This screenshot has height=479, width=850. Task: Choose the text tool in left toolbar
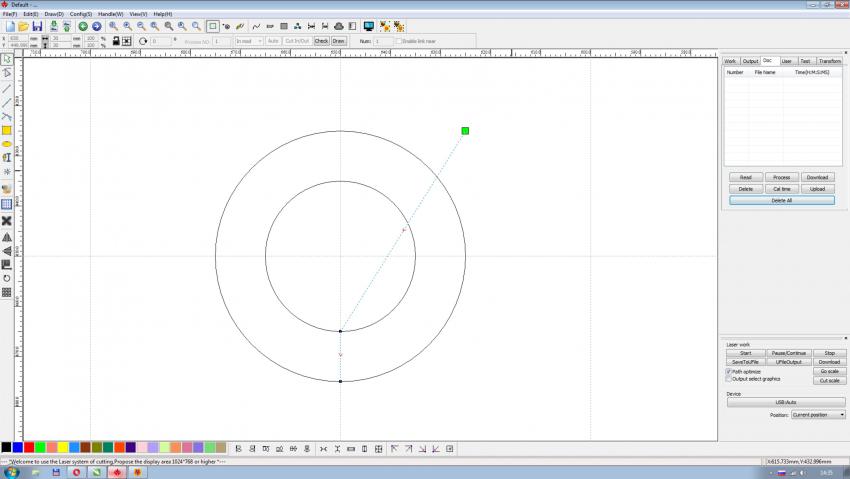pyautogui.click(x=7, y=158)
